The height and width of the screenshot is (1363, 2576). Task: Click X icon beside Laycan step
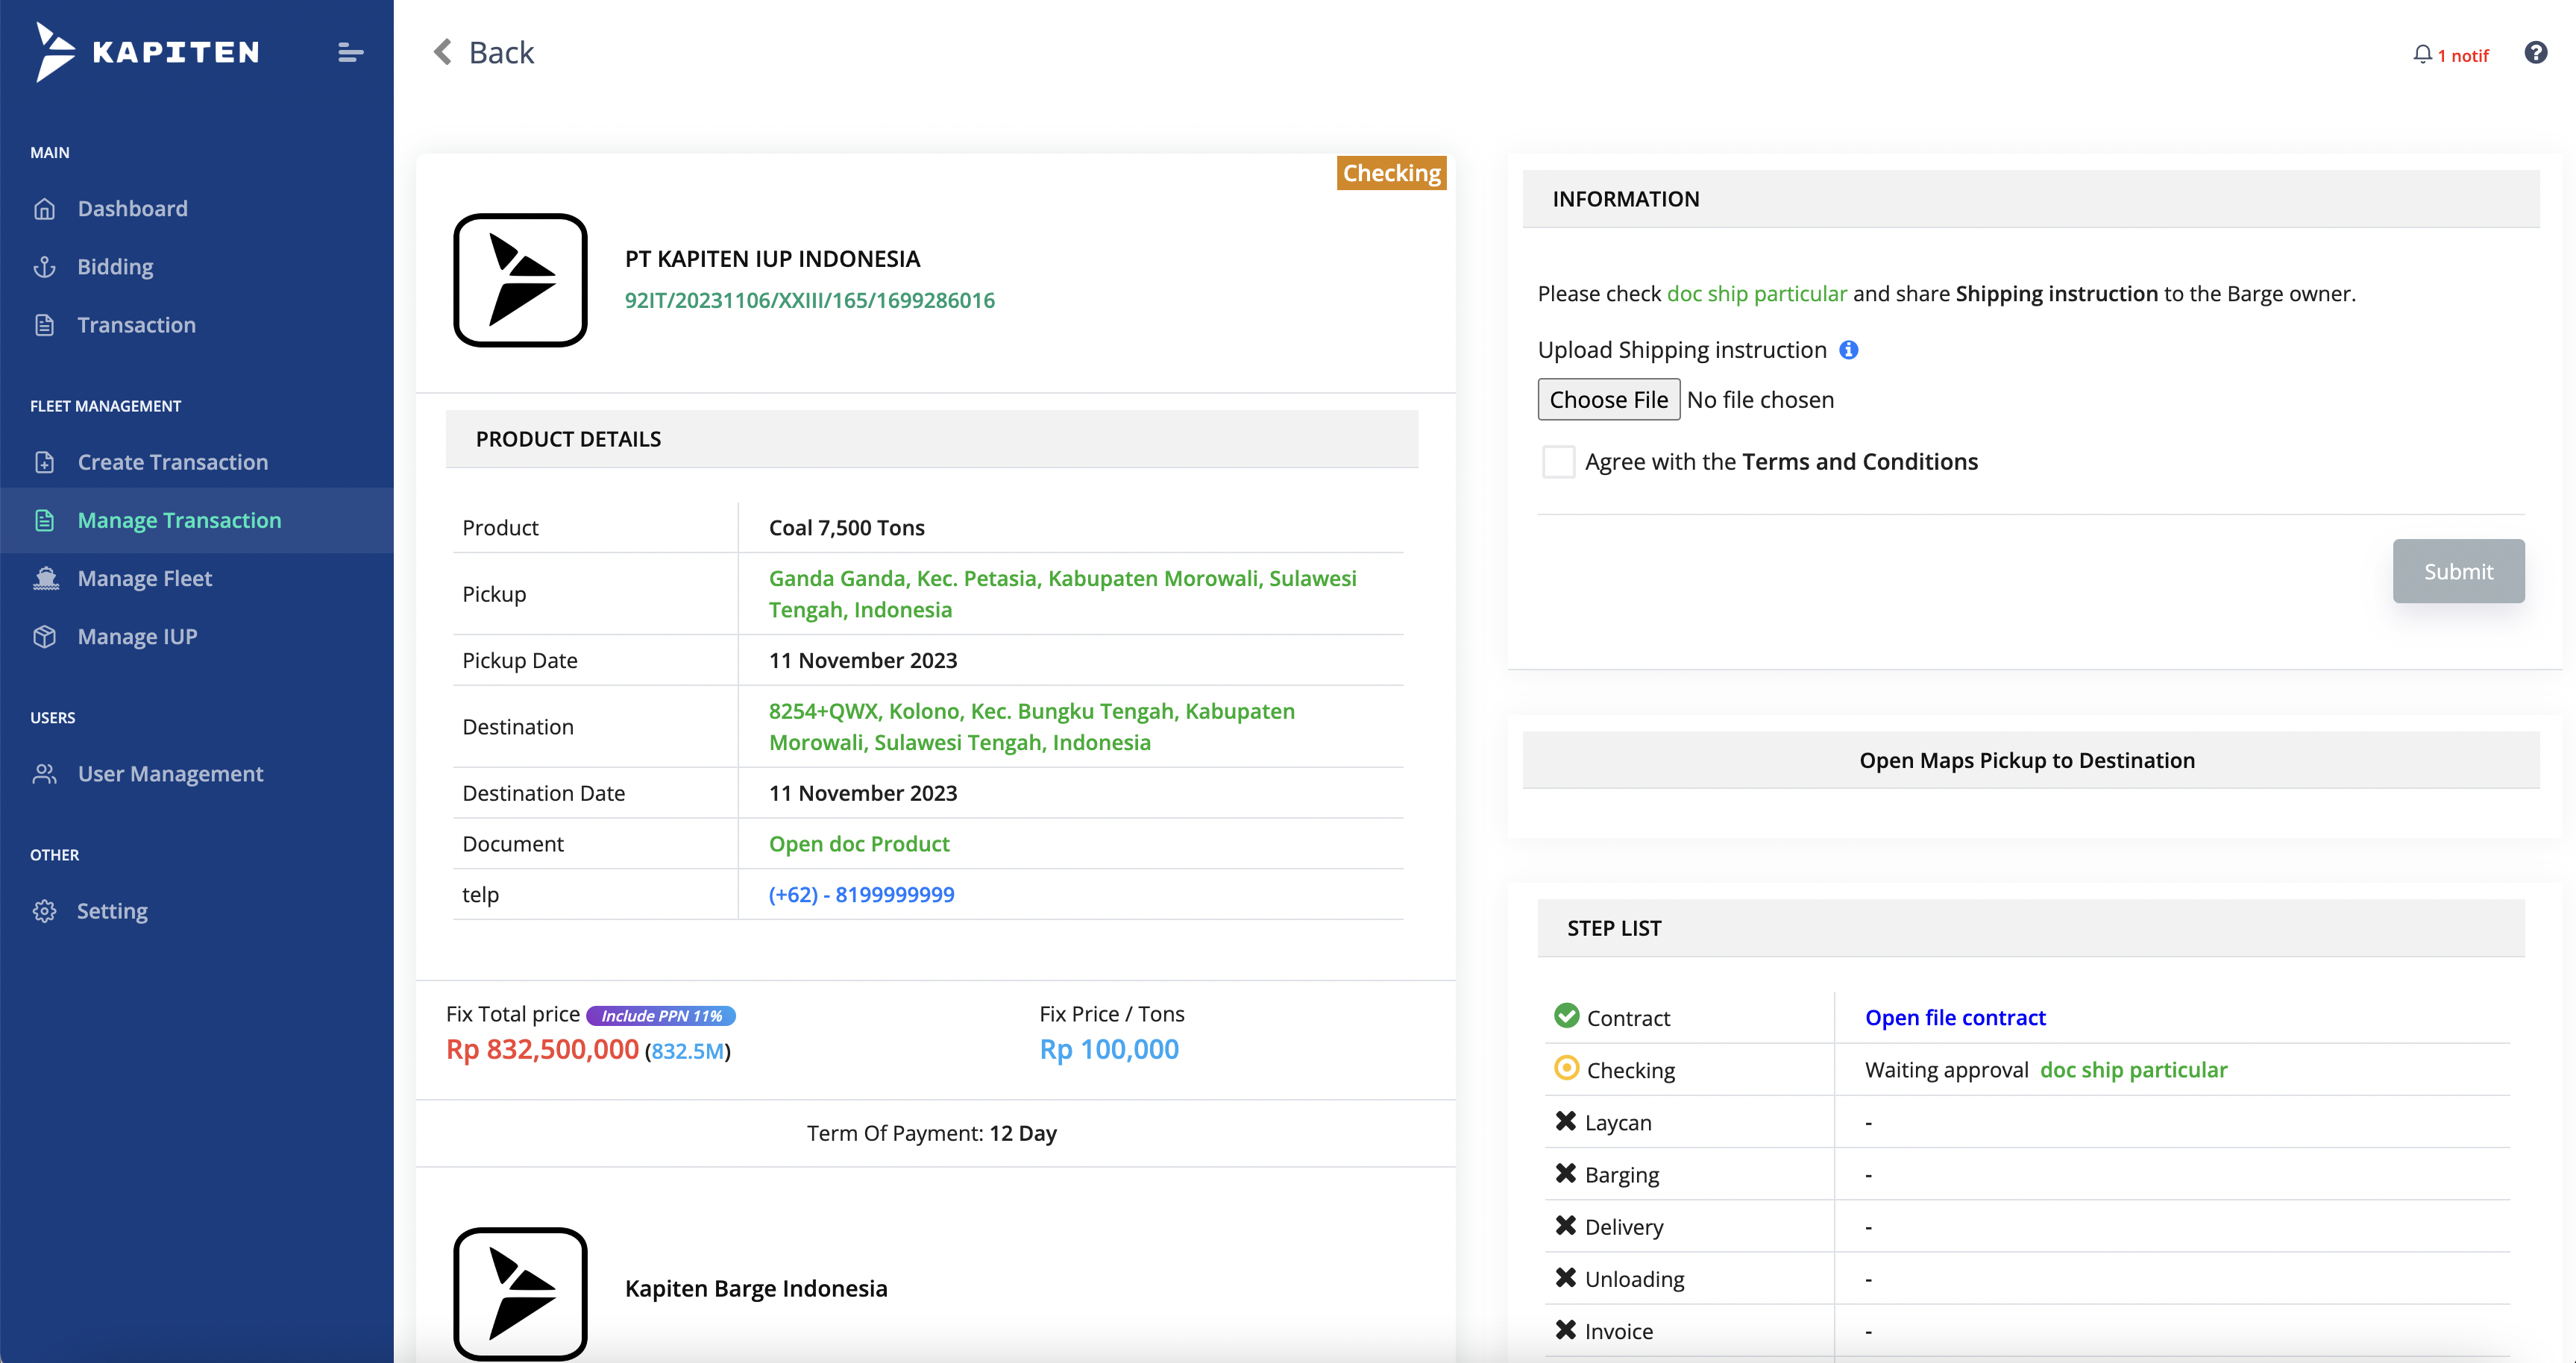[x=1565, y=1121]
